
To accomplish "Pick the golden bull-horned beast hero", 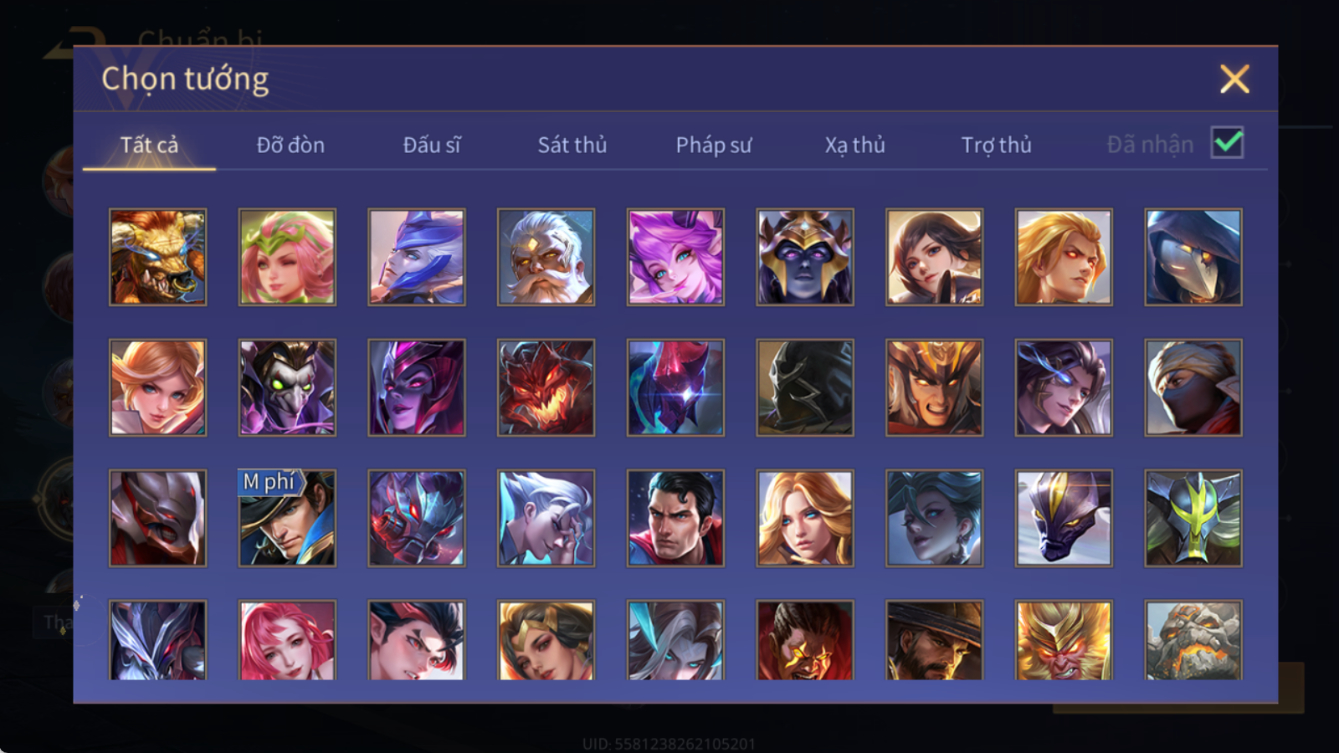I will 158,257.
